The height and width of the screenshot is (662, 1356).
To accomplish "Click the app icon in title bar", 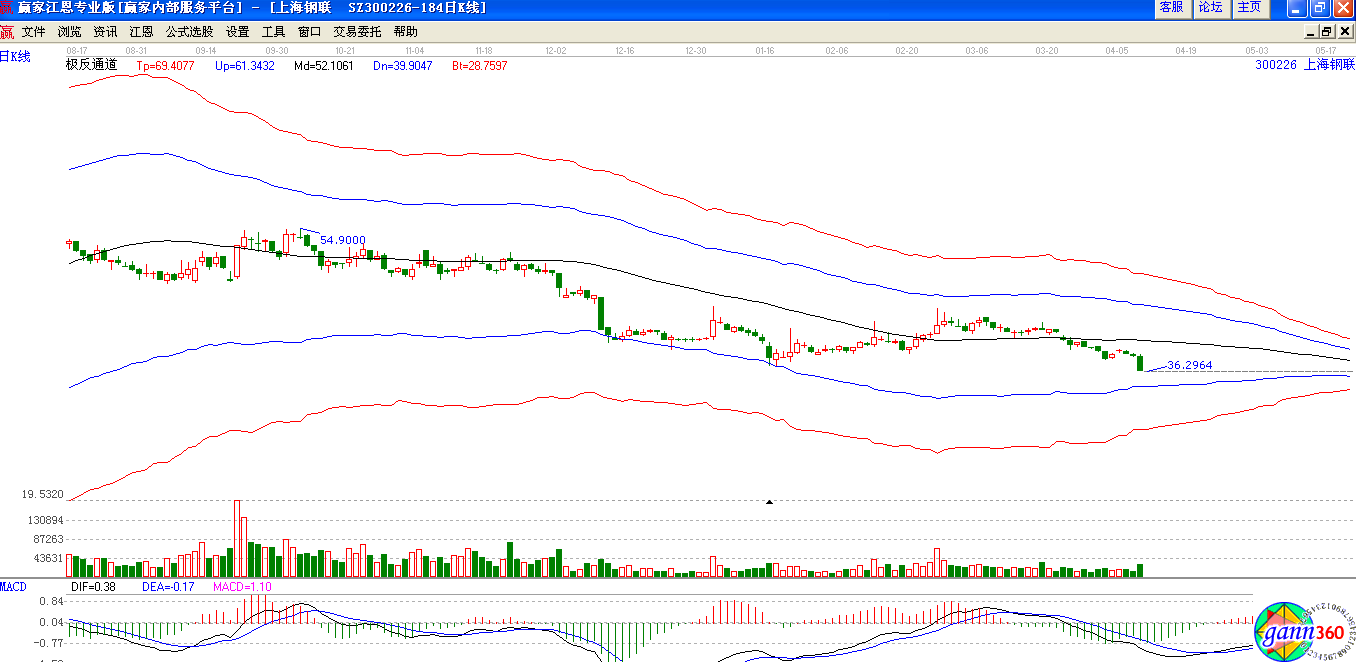I will click(8, 8).
